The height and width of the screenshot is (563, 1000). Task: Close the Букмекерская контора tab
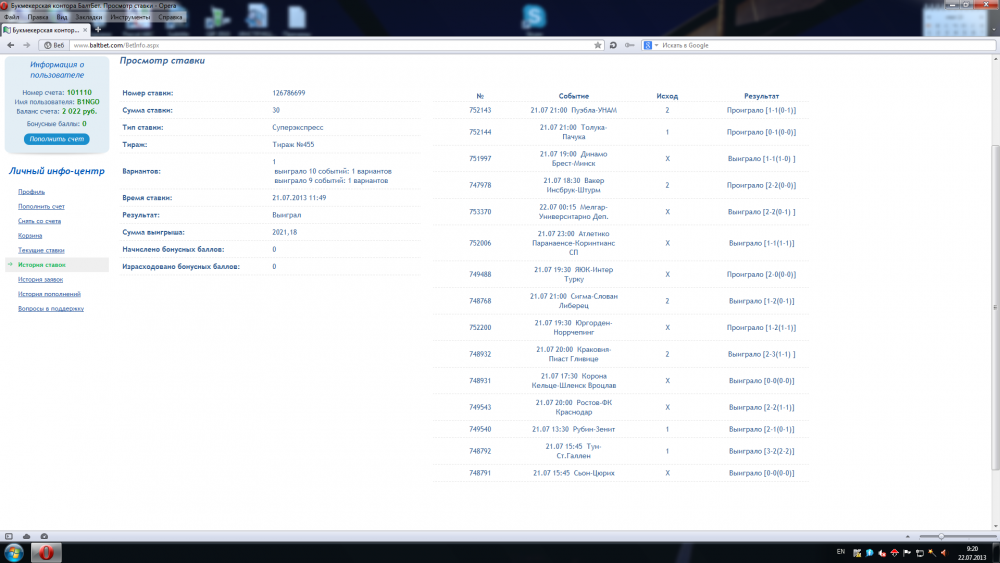coord(85,30)
